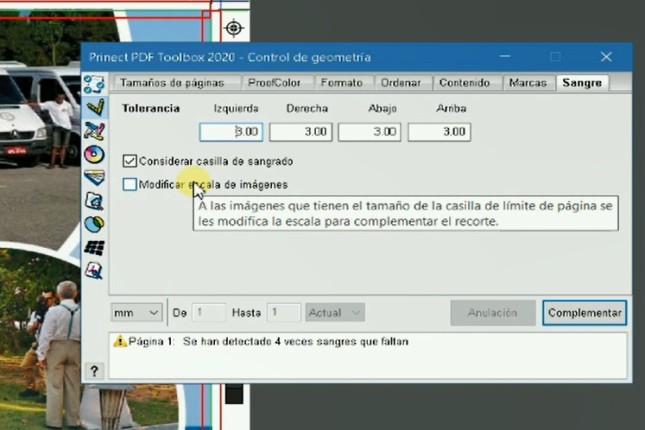Click the third sidebar tool icon
Screen dimensions: 645x430
pos(94,130)
